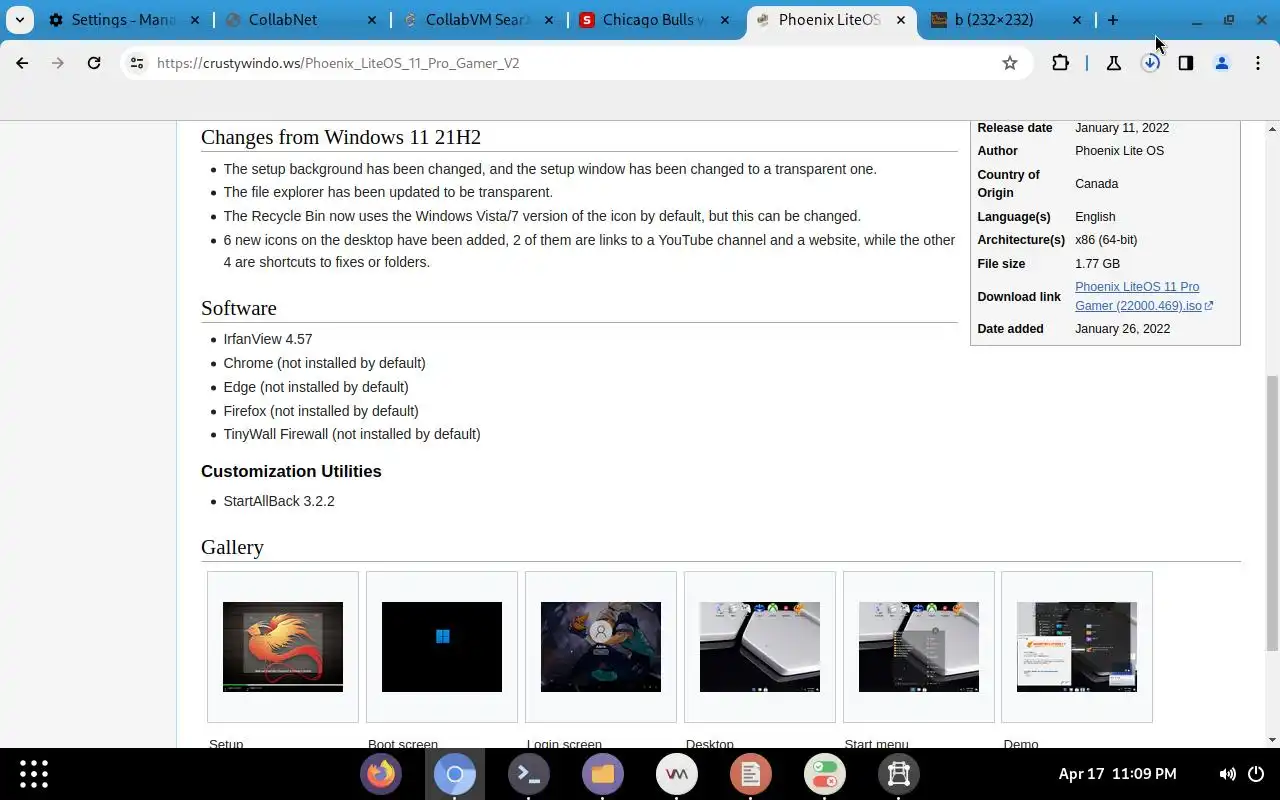The height and width of the screenshot is (800, 1280).
Task: Open the file manager taskbar icon
Action: tap(603, 774)
